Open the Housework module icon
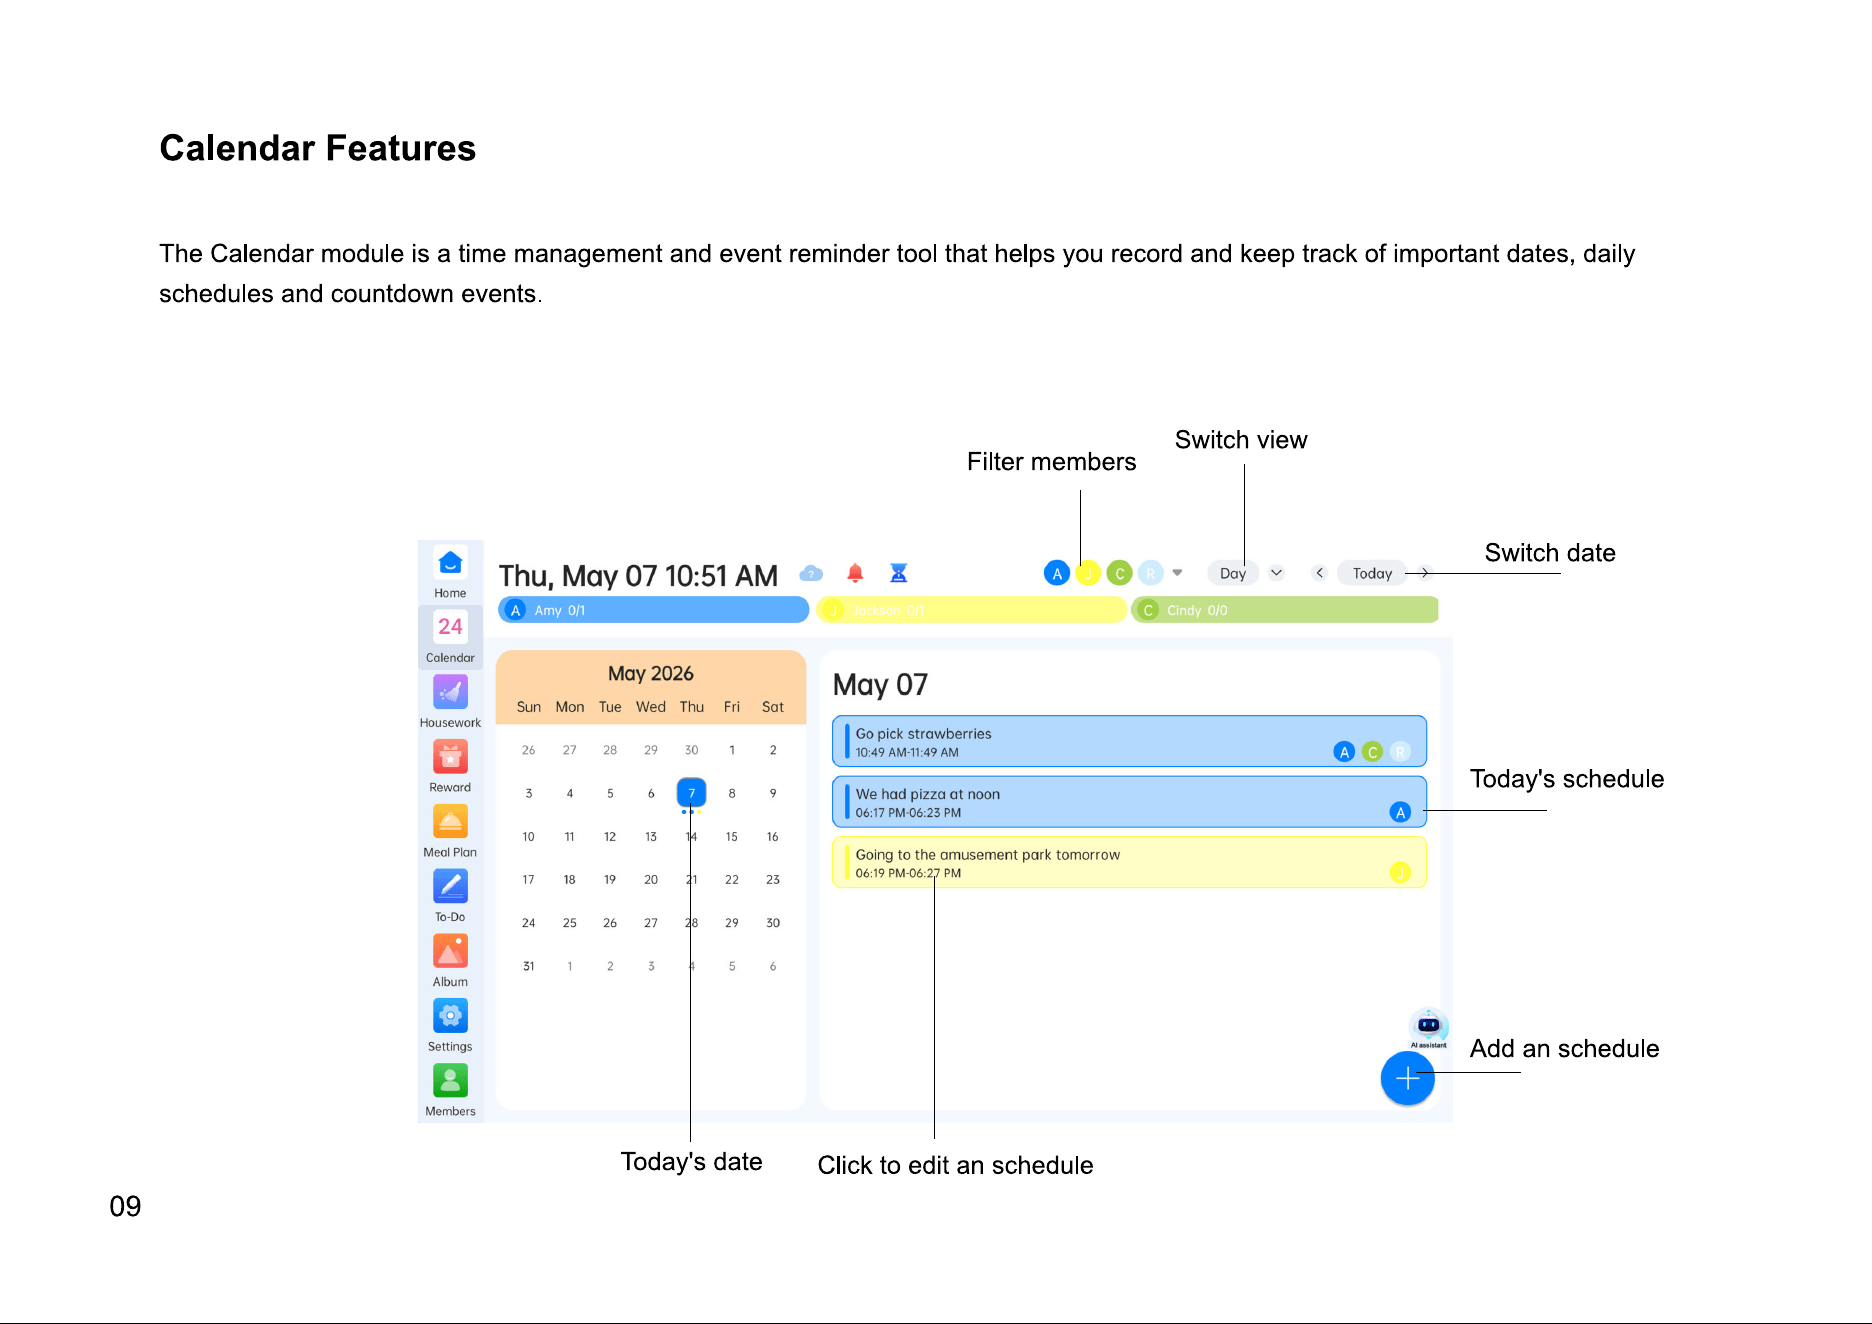The height and width of the screenshot is (1324, 1872). pyautogui.click(x=450, y=692)
